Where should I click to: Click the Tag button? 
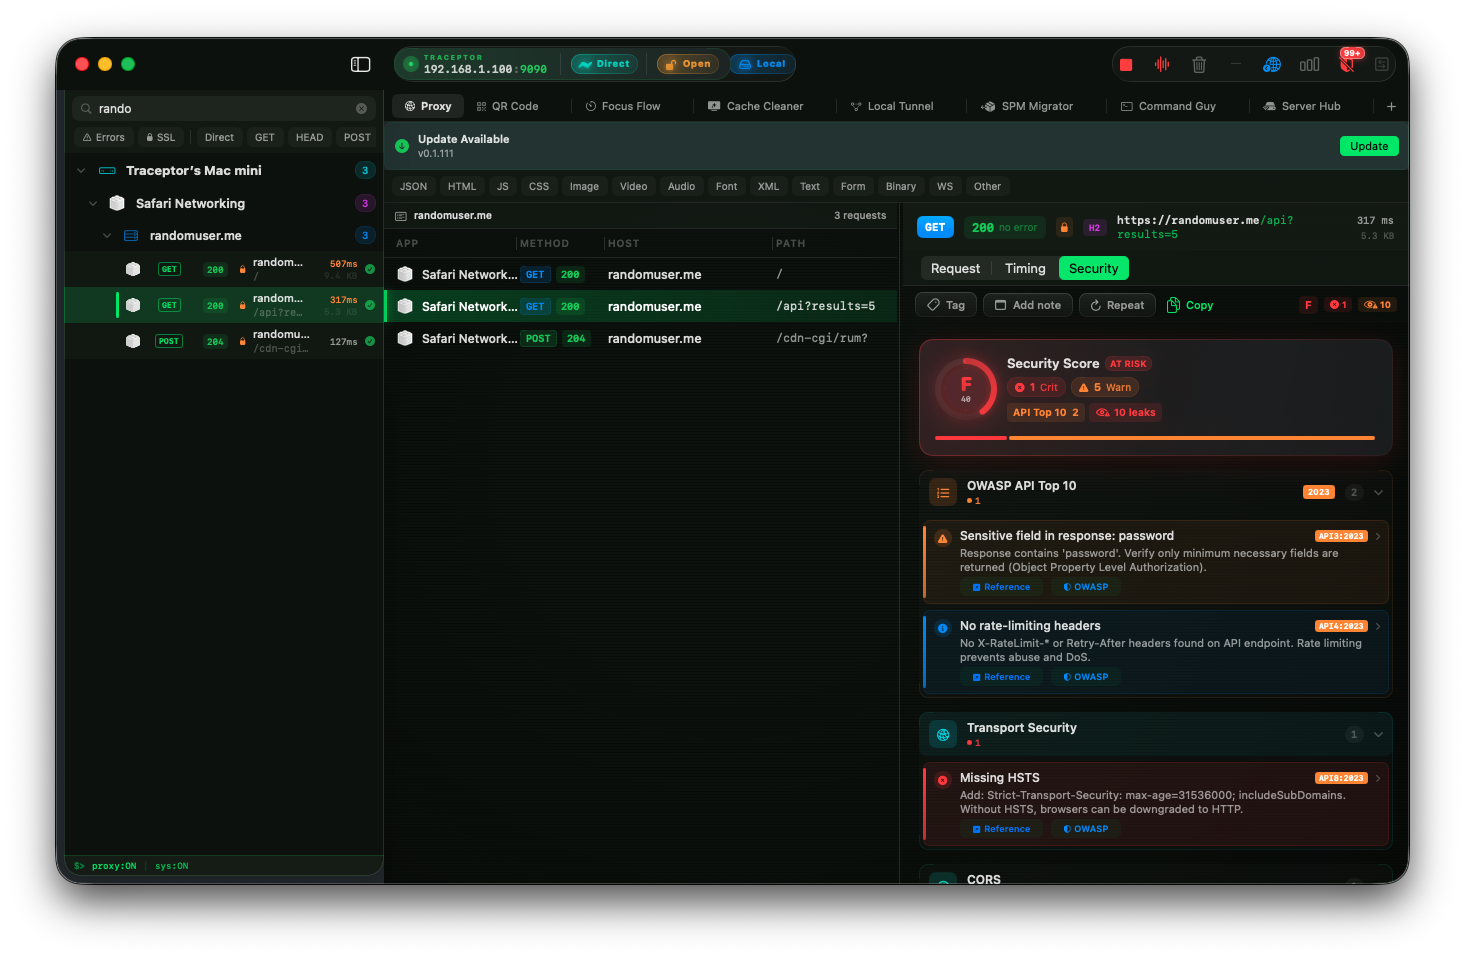(x=945, y=305)
